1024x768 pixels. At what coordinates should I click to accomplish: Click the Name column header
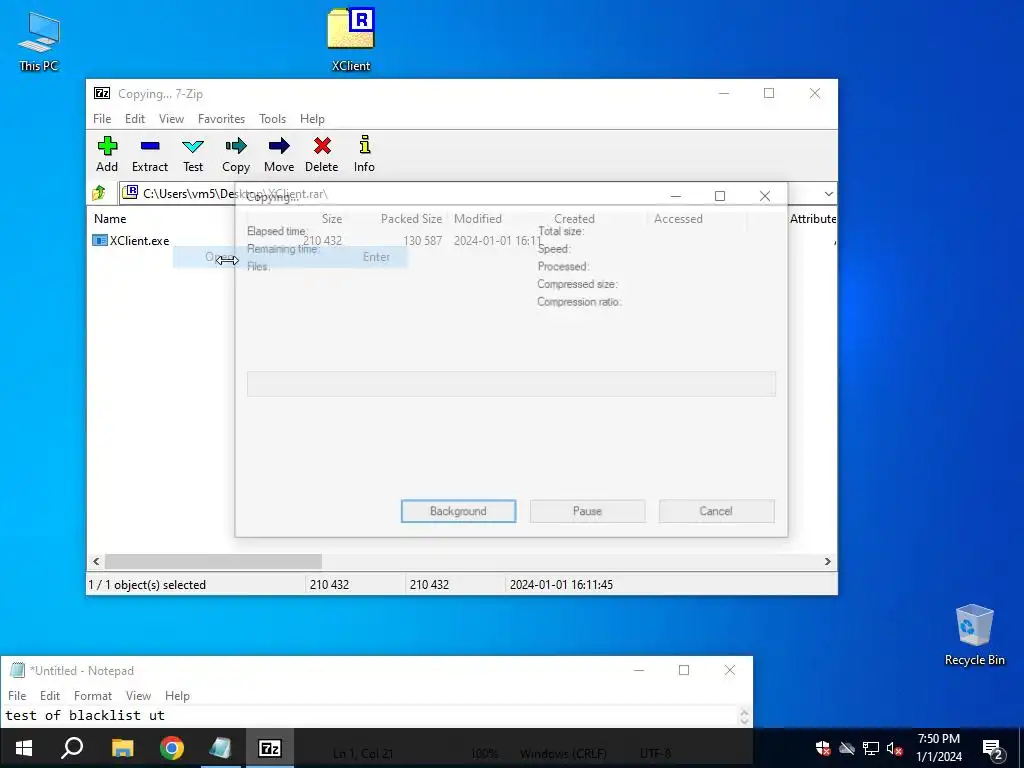110,219
